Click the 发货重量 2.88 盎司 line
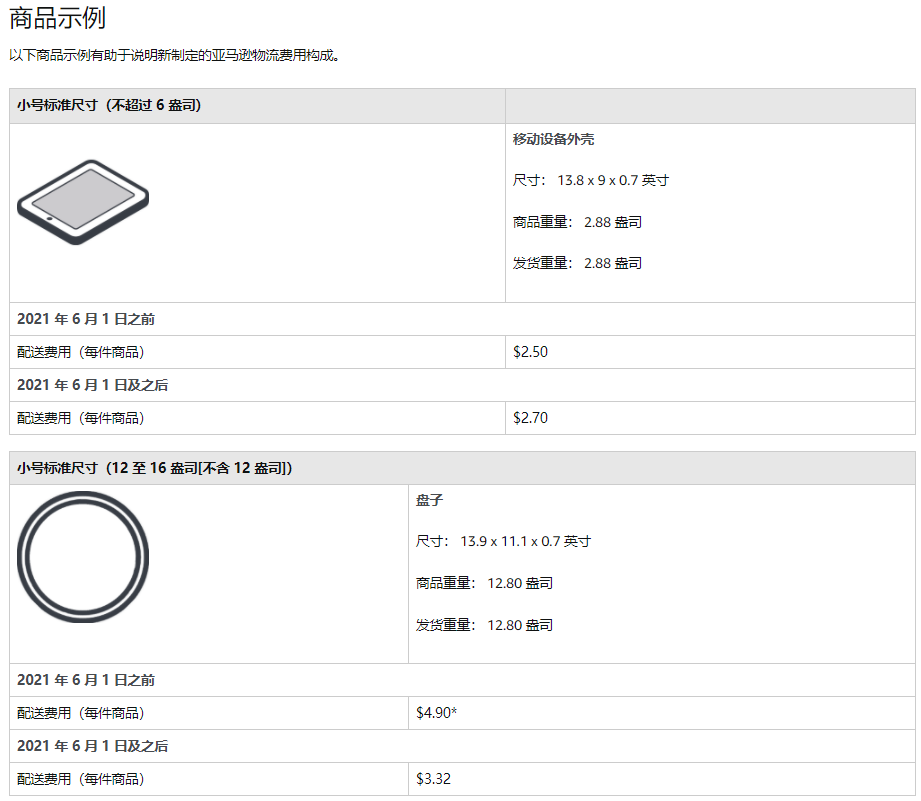 [577, 263]
